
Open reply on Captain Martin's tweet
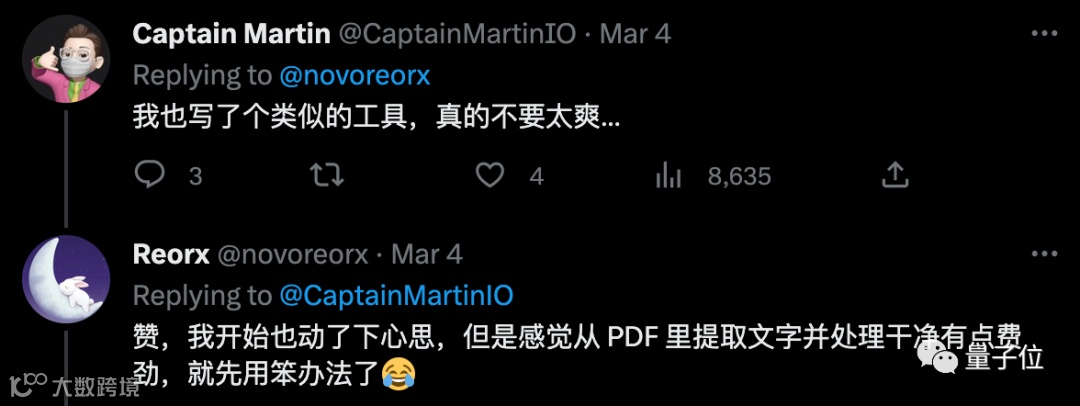149,176
